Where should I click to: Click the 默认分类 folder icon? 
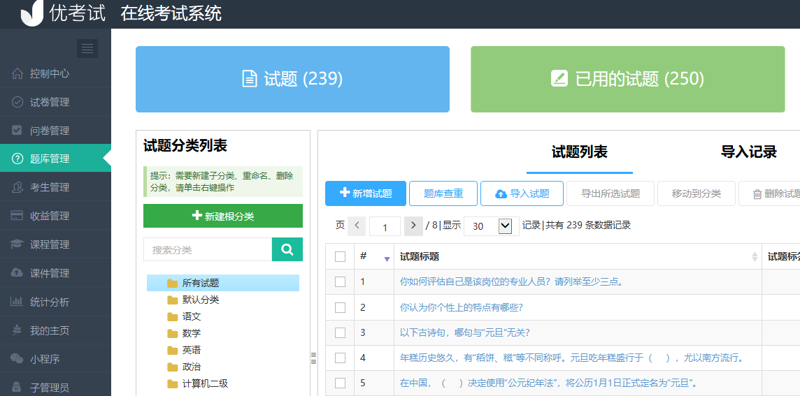pyautogui.click(x=172, y=300)
